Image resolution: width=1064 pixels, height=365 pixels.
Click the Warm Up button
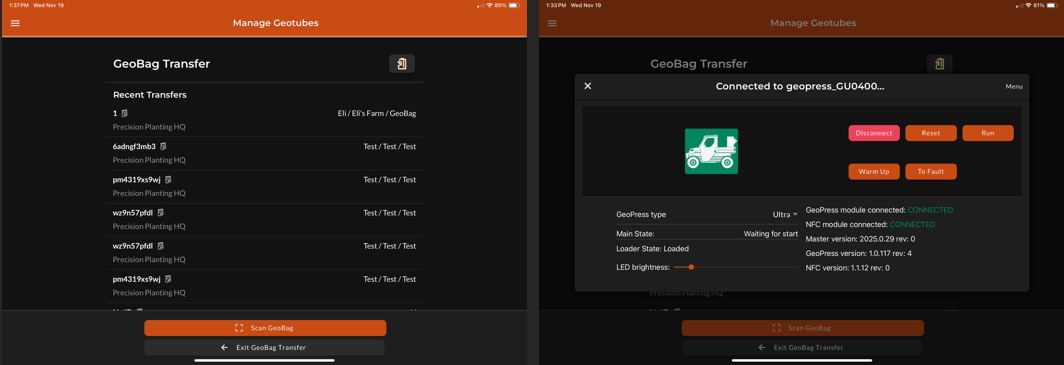click(x=874, y=172)
